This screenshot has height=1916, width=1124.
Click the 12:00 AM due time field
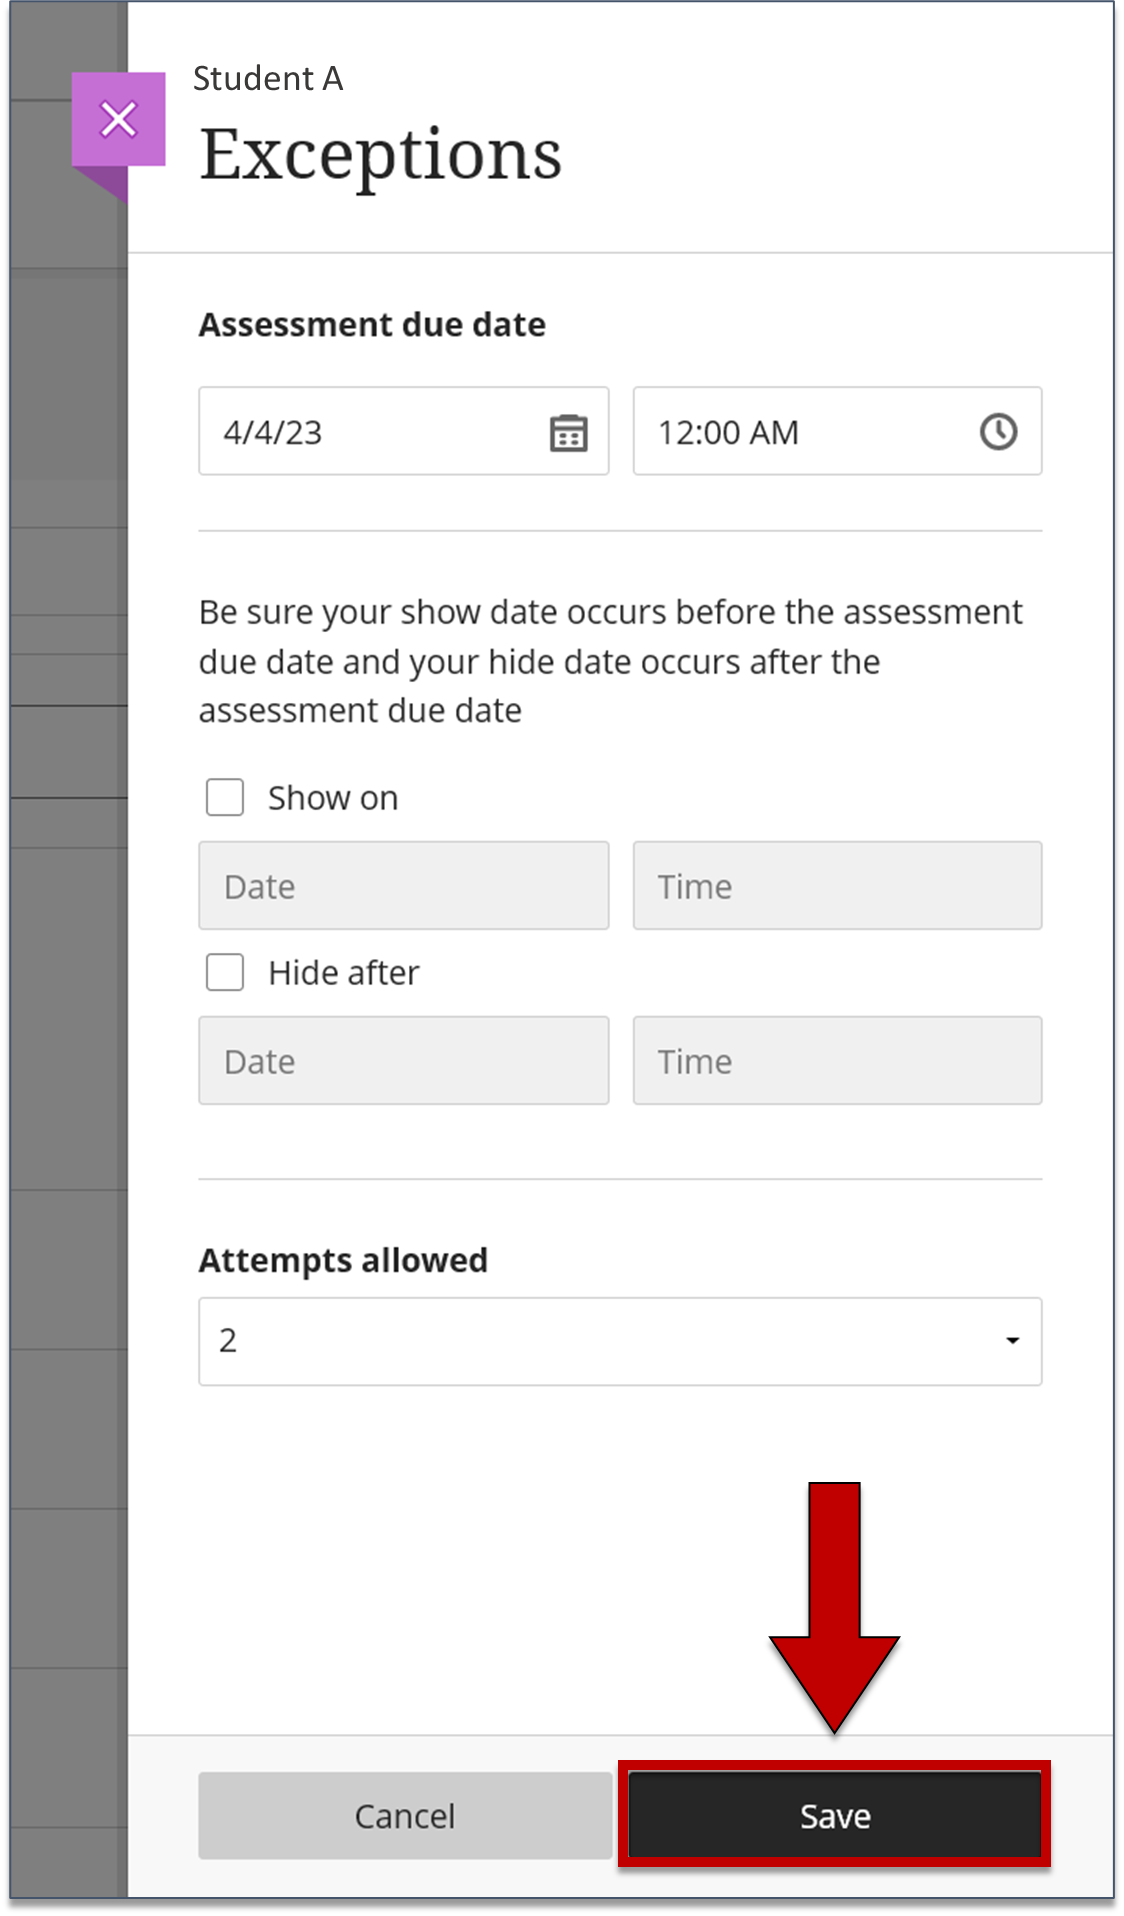tap(837, 431)
